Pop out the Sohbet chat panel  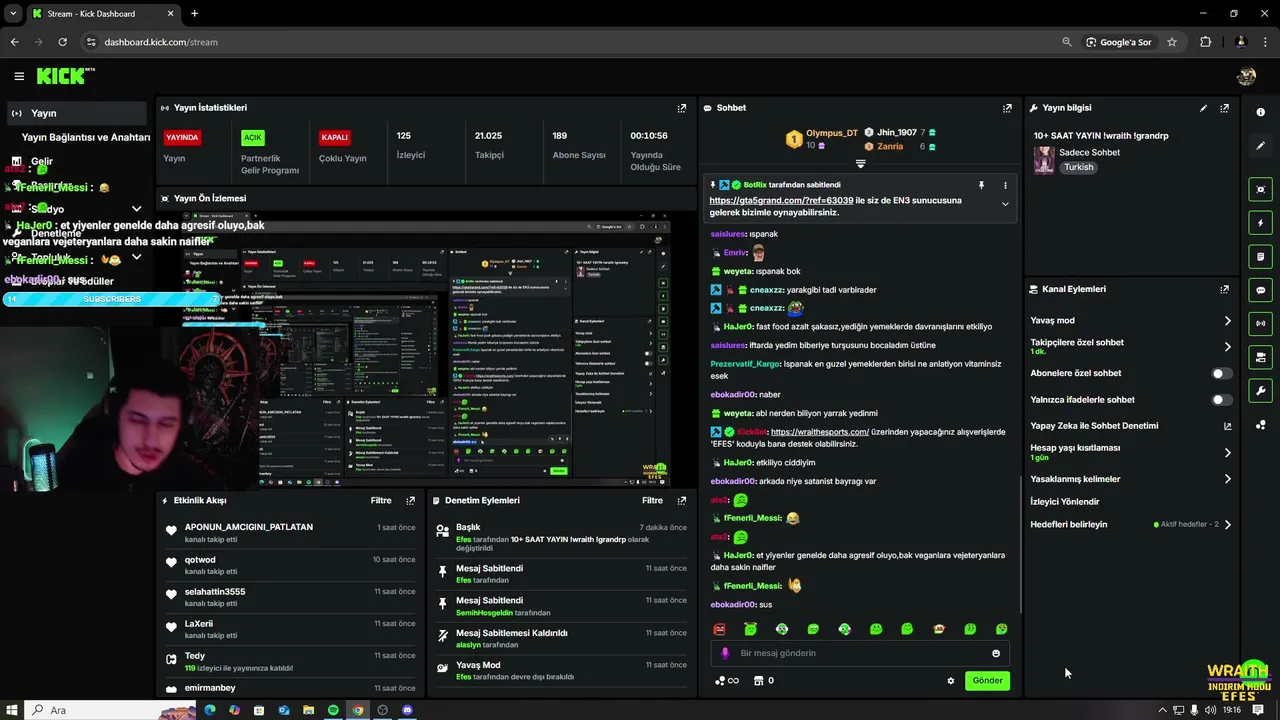click(1007, 108)
